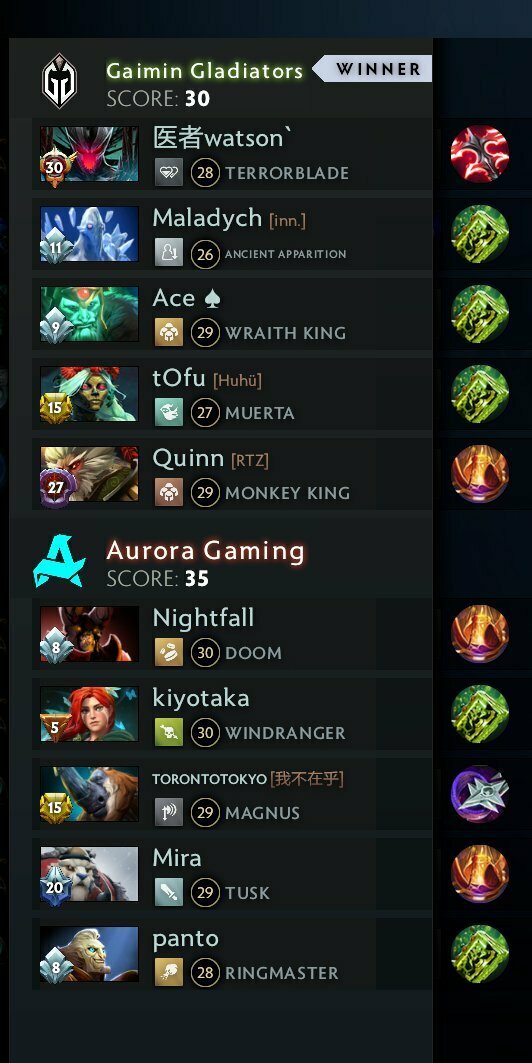Click watson's red facet icon on the right
532x1063 pixels.
point(480,154)
